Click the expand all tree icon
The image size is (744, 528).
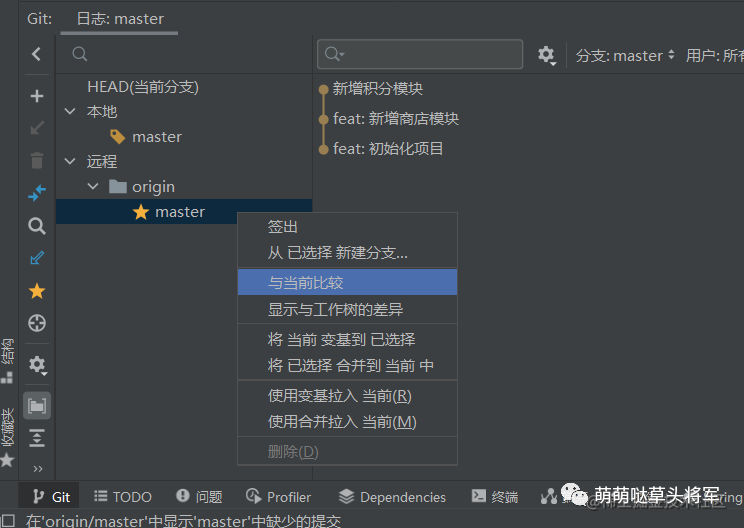click(x=37, y=438)
